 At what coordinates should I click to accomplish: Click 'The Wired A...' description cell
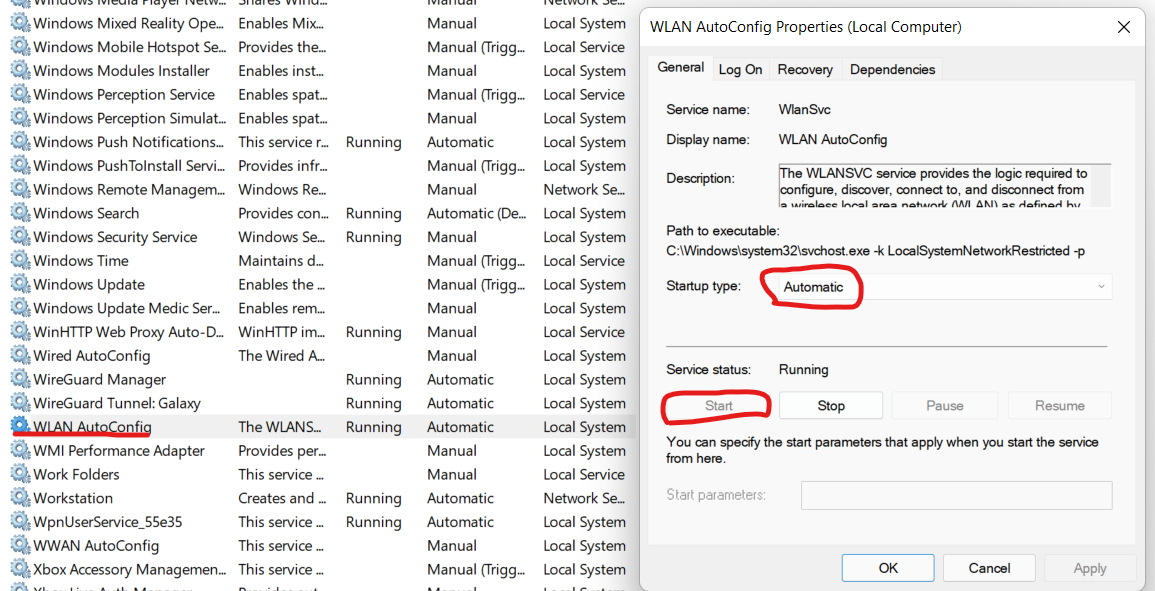point(282,356)
